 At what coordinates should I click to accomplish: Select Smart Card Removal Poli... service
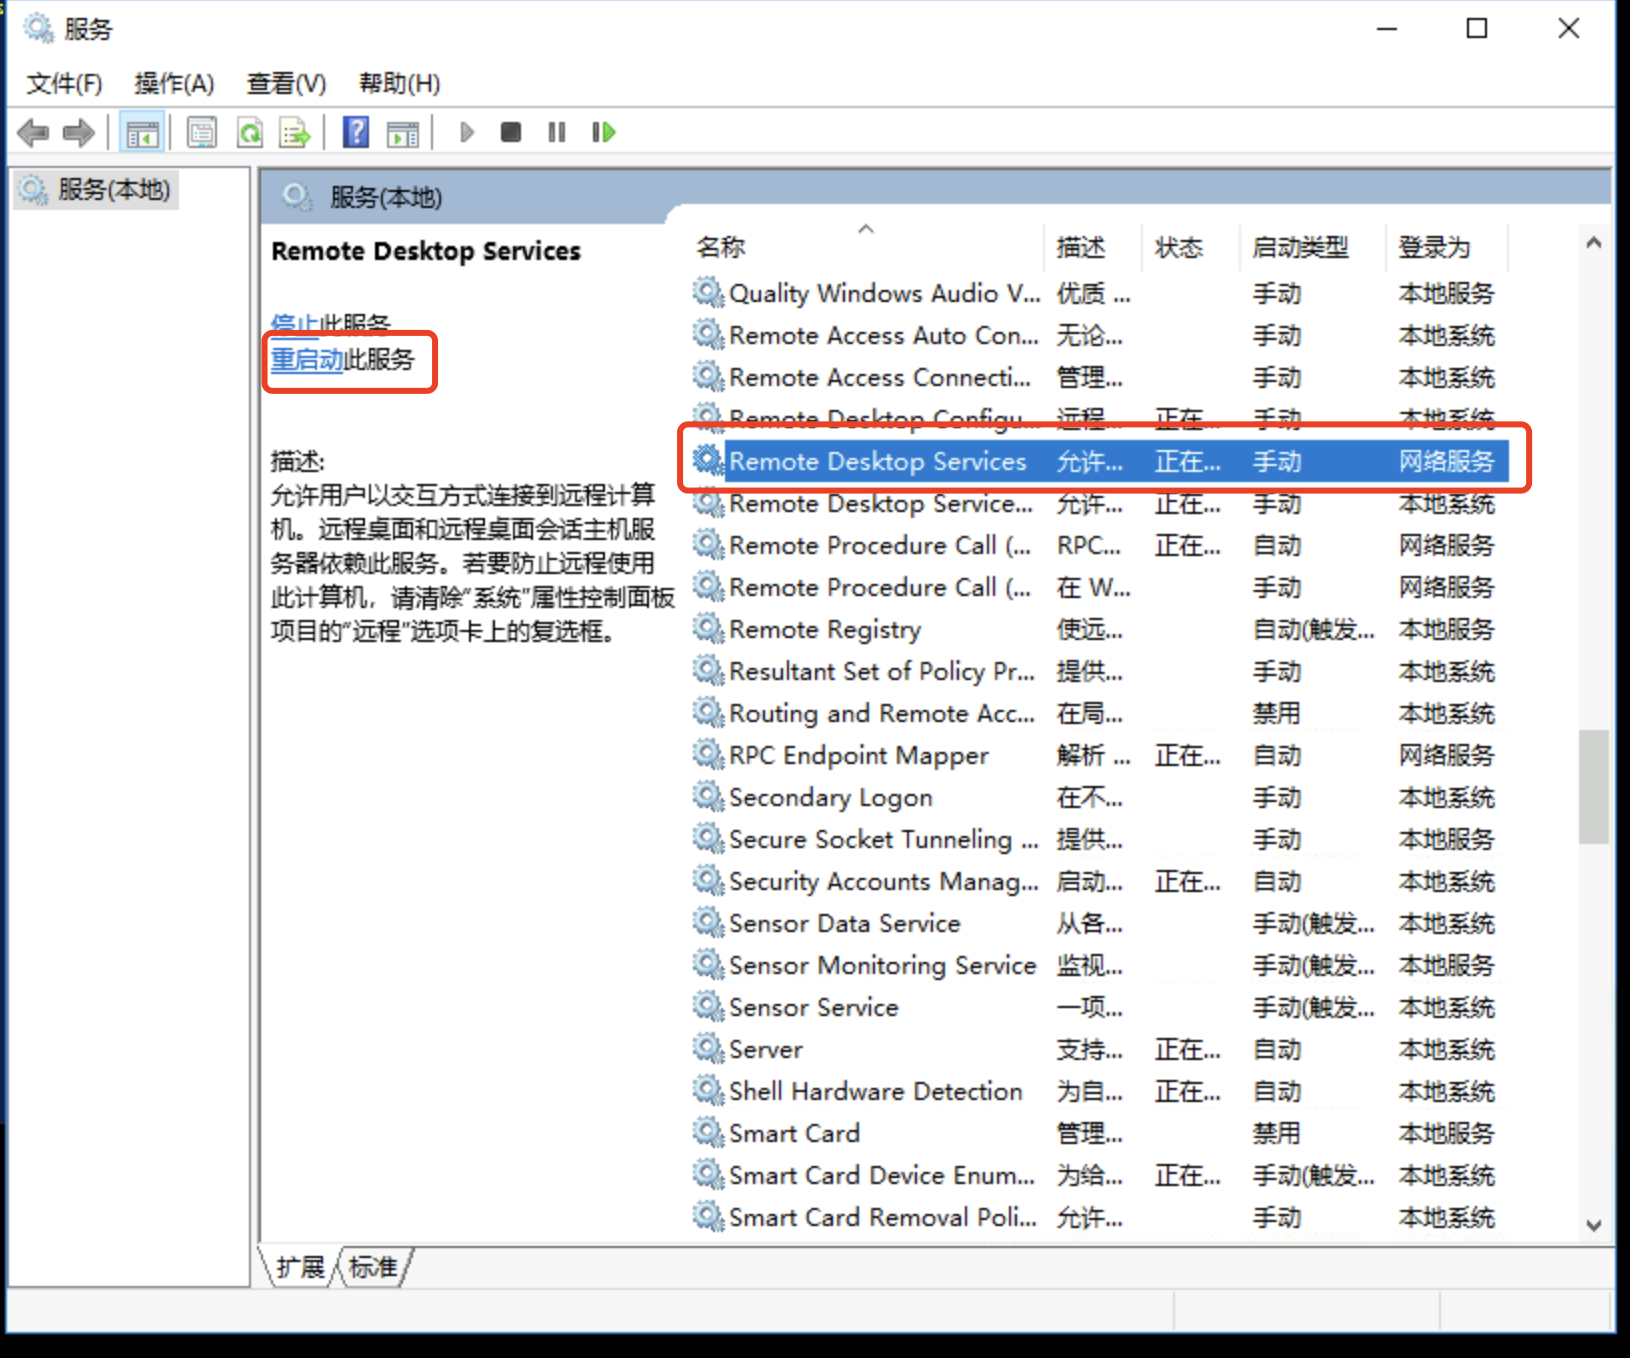[x=1100, y=1217]
